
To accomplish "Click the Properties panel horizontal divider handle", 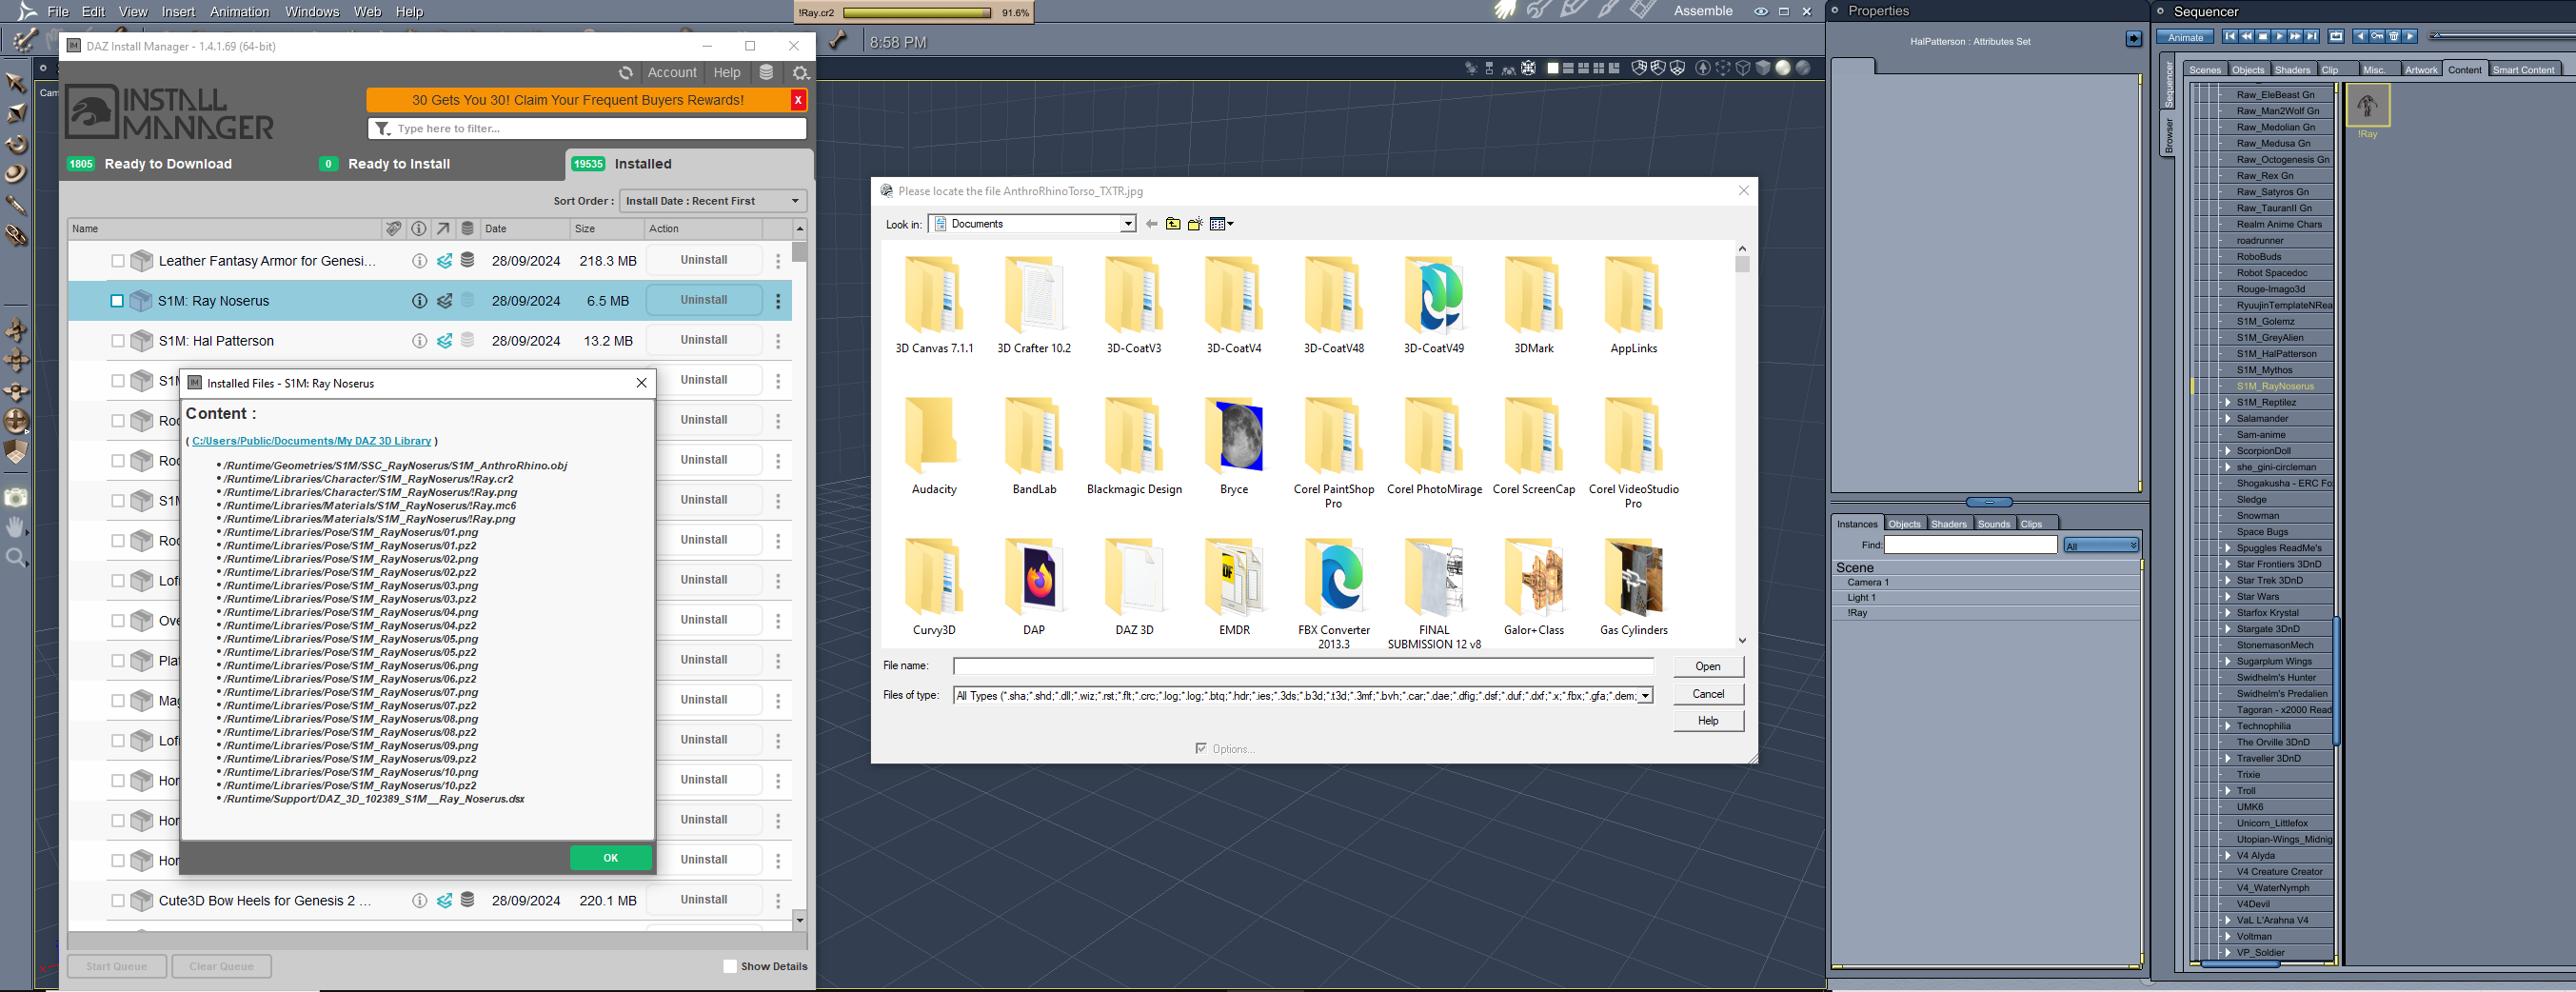I will 1989,502.
